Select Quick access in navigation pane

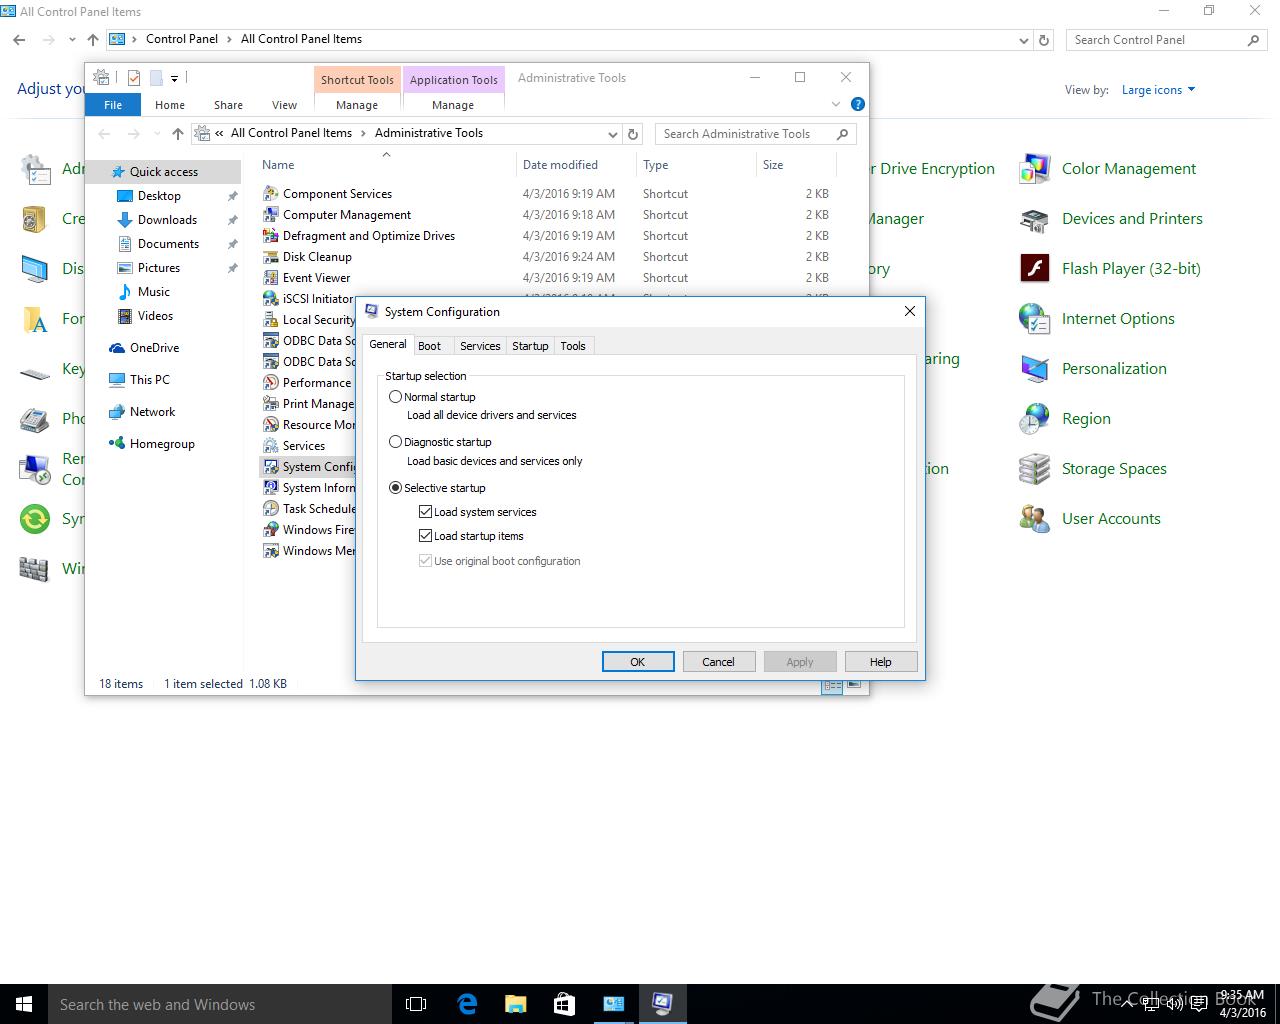pos(164,172)
